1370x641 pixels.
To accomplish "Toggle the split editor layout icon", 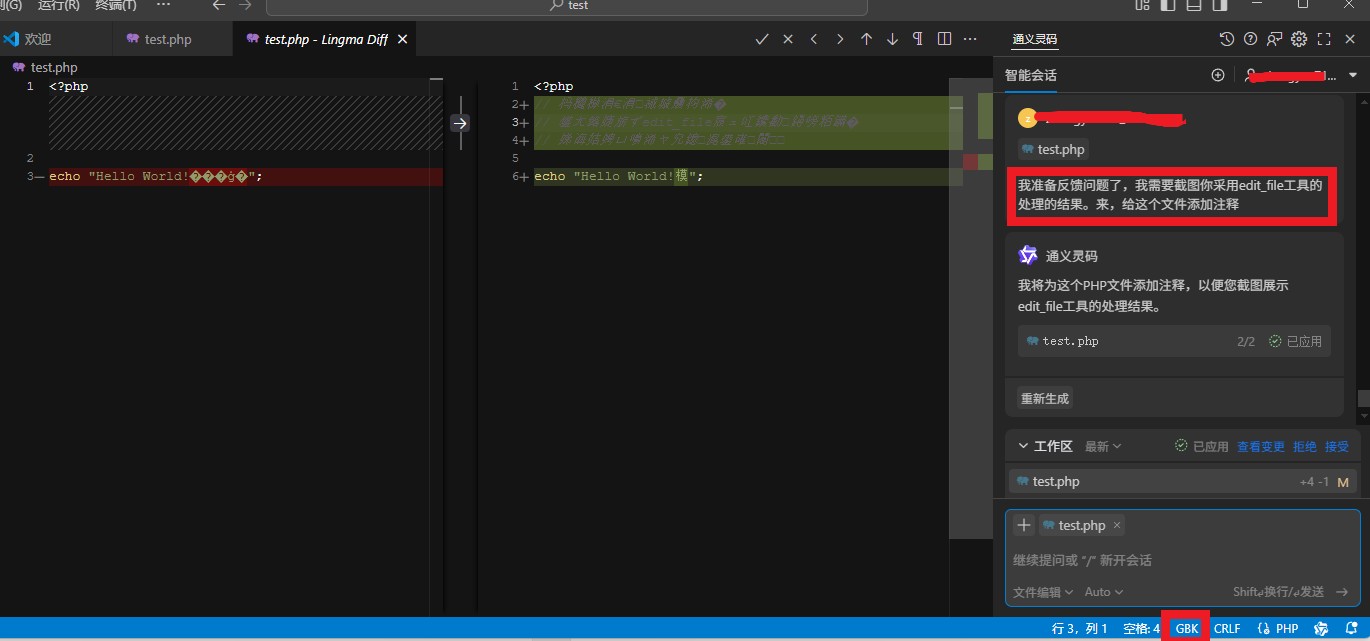I will 944,39.
